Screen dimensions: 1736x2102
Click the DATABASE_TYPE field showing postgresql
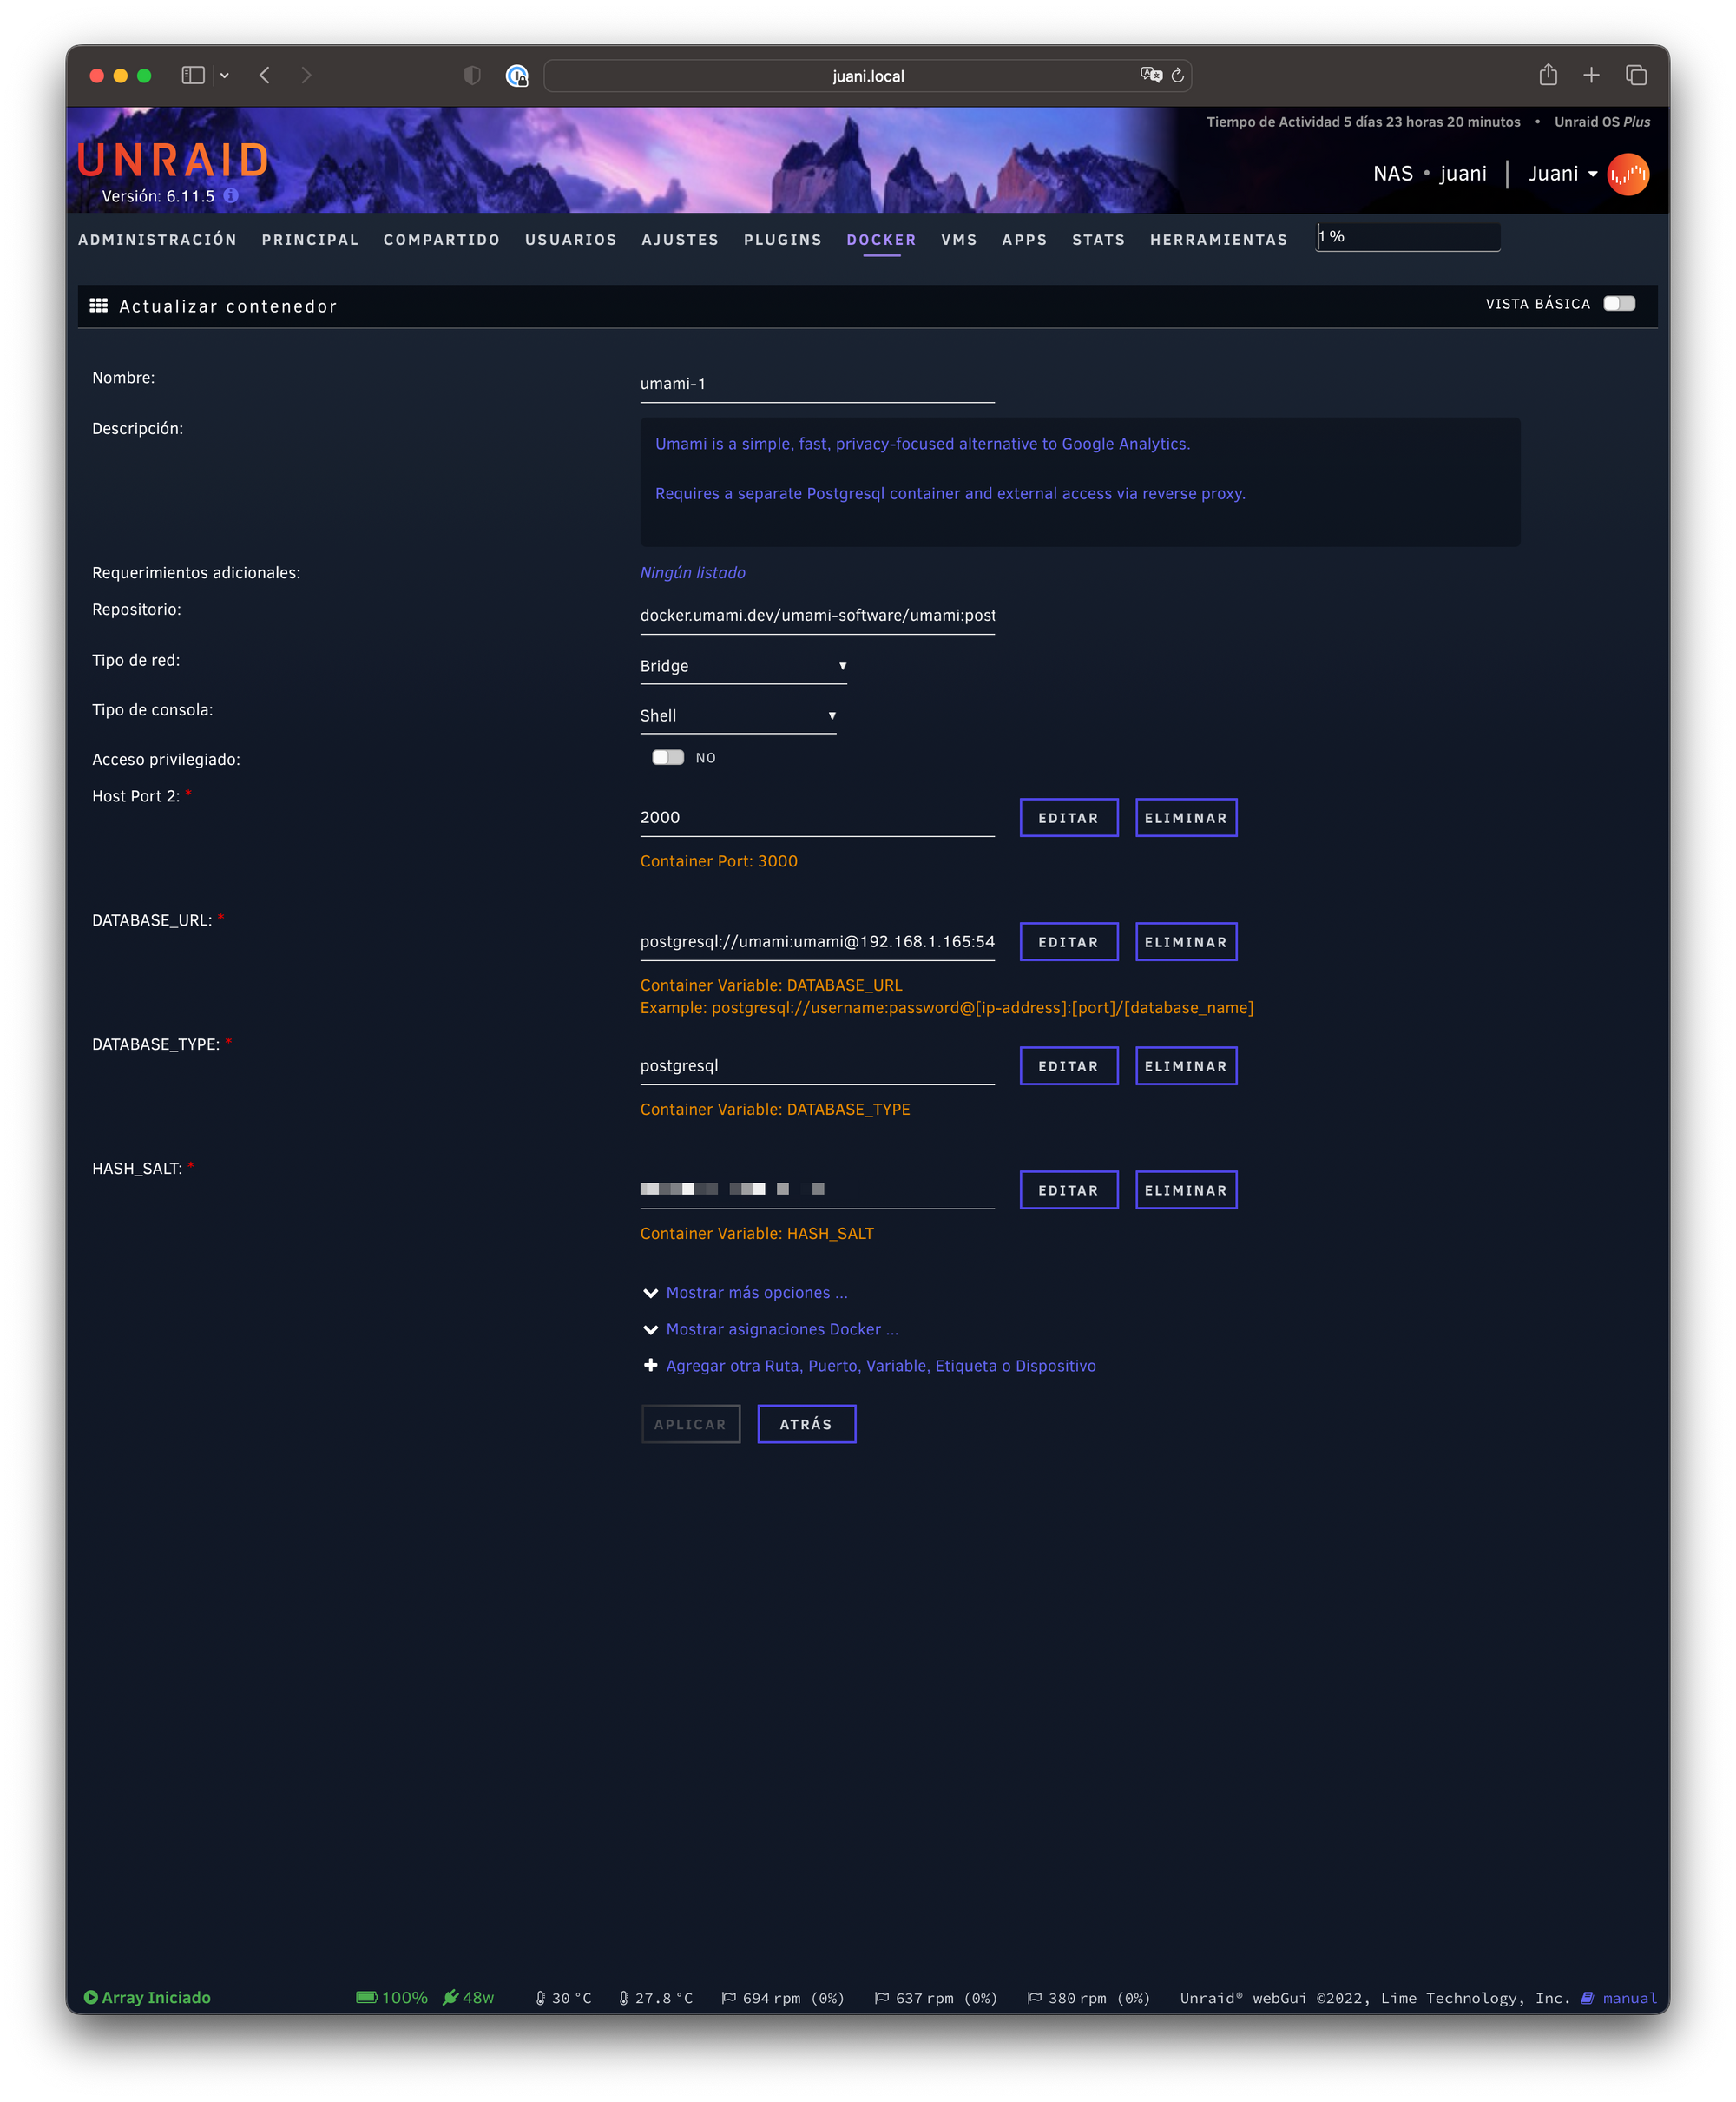pyautogui.click(x=817, y=1066)
